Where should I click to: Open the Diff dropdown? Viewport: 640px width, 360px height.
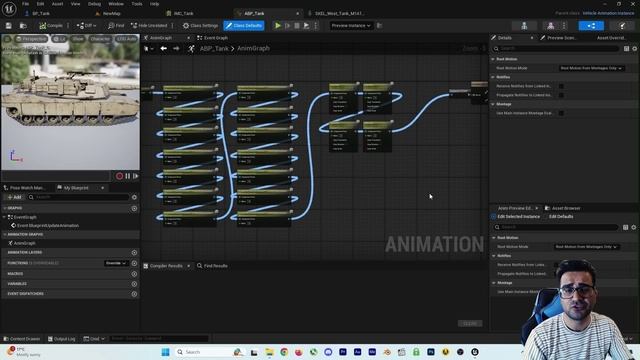click(x=86, y=26)
